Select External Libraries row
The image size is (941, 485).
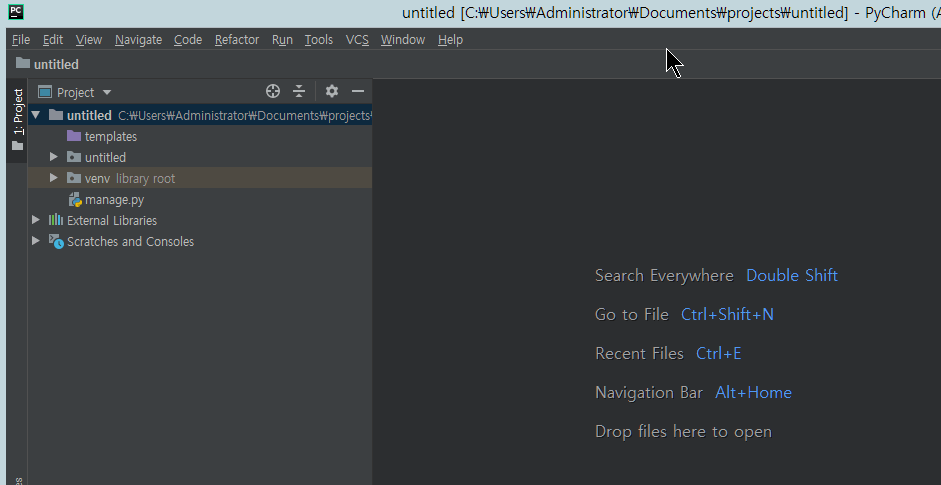click(200, 220)
